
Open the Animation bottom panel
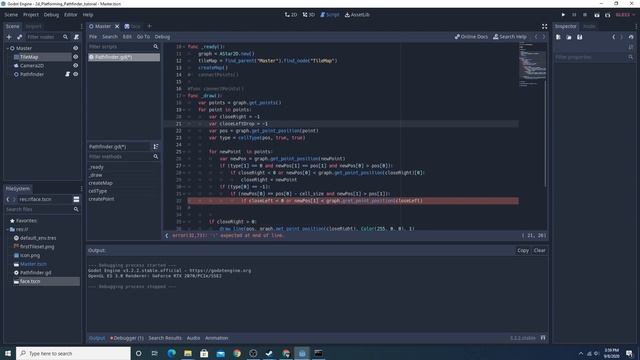pyautogui.click(x=216, y=338)
